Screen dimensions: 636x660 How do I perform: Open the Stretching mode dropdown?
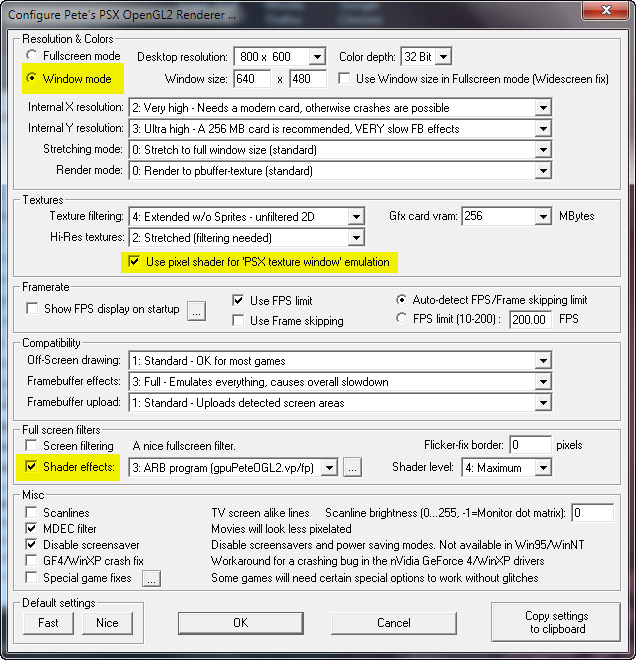(x=340, y=150)
